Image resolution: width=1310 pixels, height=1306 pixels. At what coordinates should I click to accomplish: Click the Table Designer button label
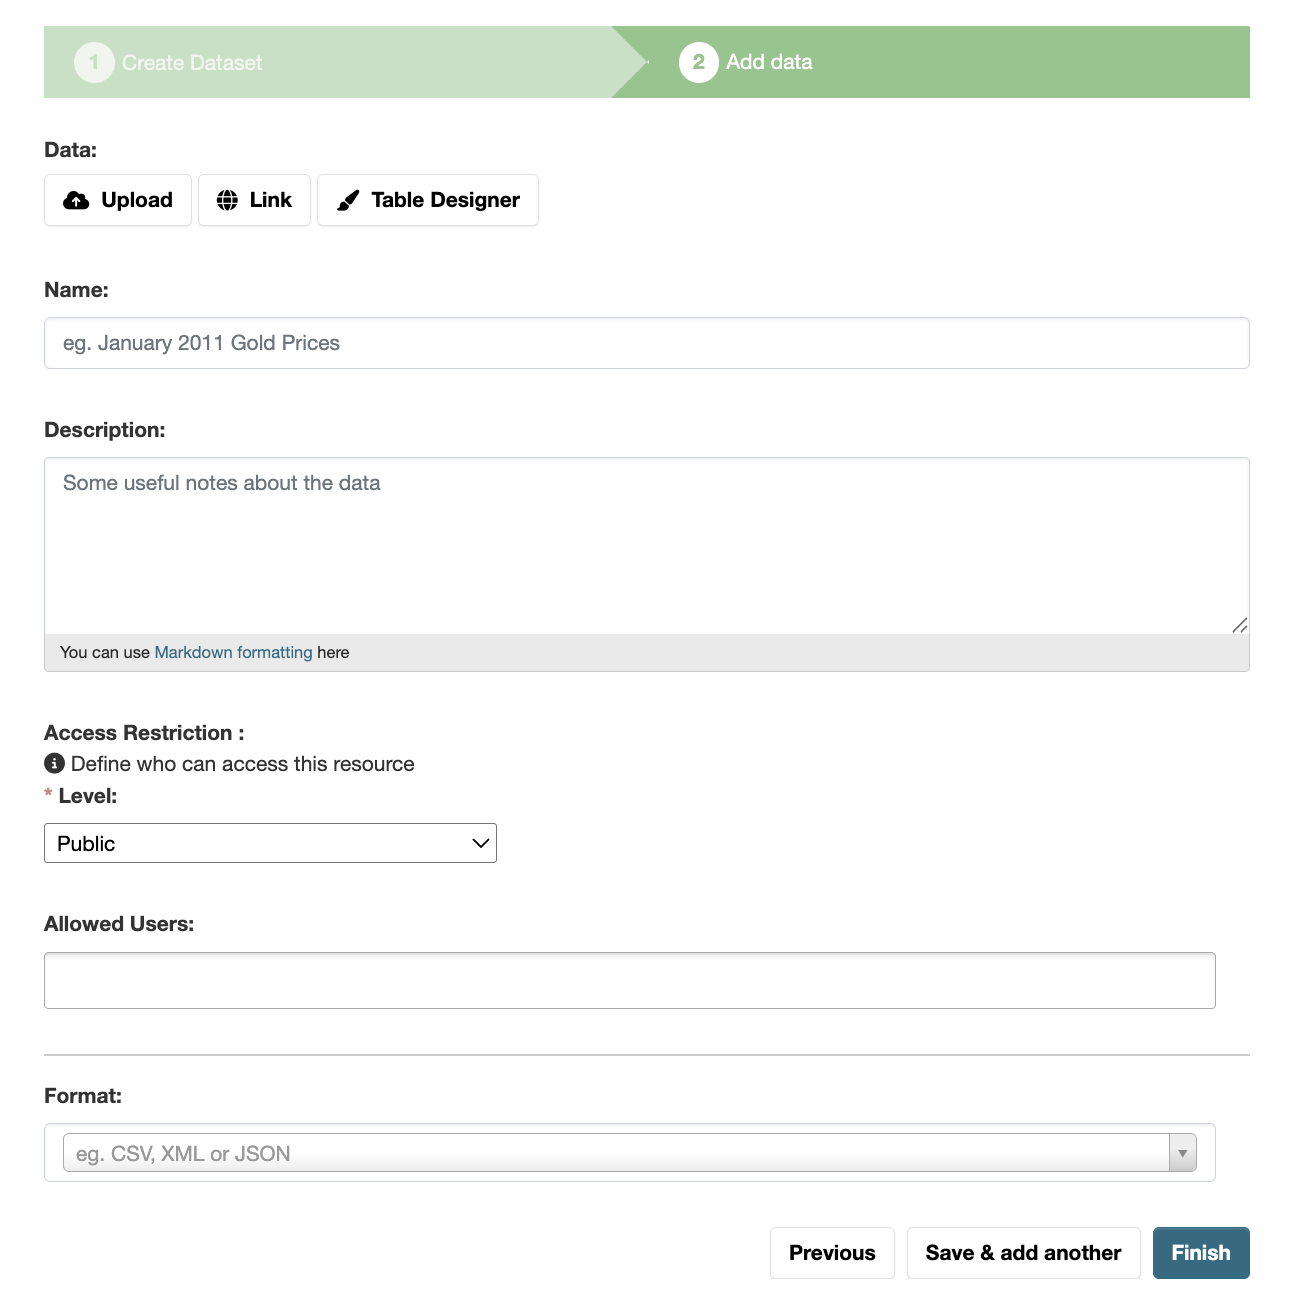click(445, 200)
